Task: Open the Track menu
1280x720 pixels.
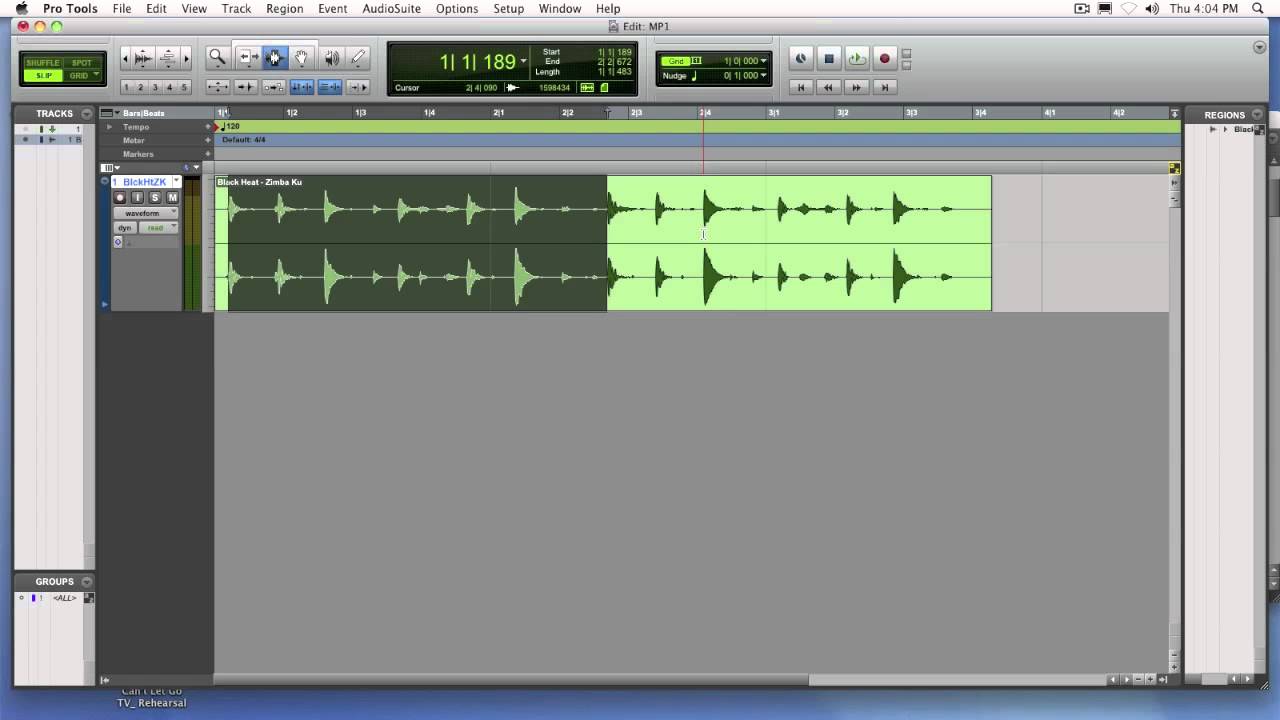Action: coord(236,9)
